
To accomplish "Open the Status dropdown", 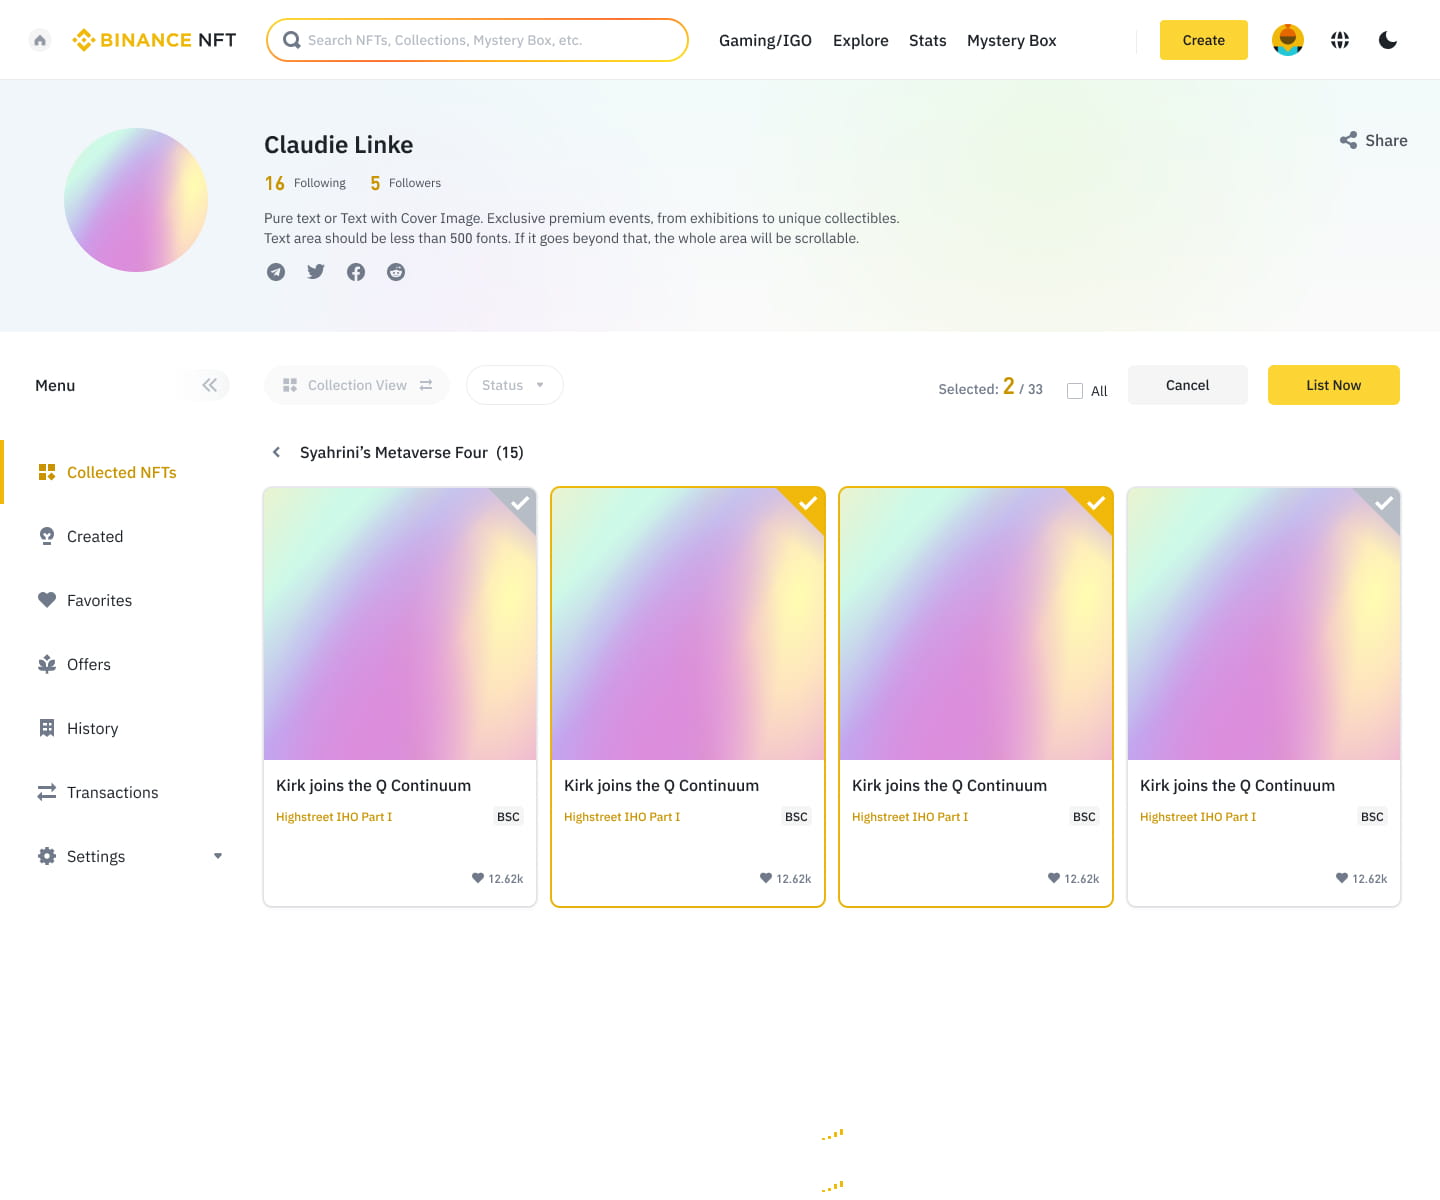I will click(514, 385).
